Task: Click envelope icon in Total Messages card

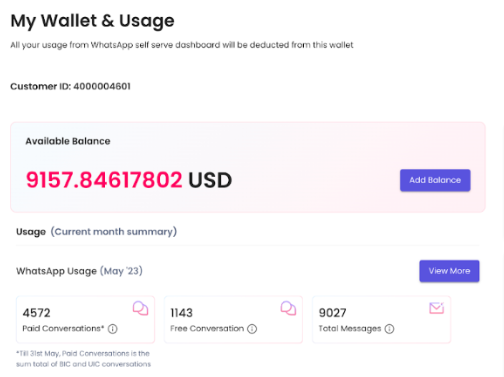Action: point(436,308)
